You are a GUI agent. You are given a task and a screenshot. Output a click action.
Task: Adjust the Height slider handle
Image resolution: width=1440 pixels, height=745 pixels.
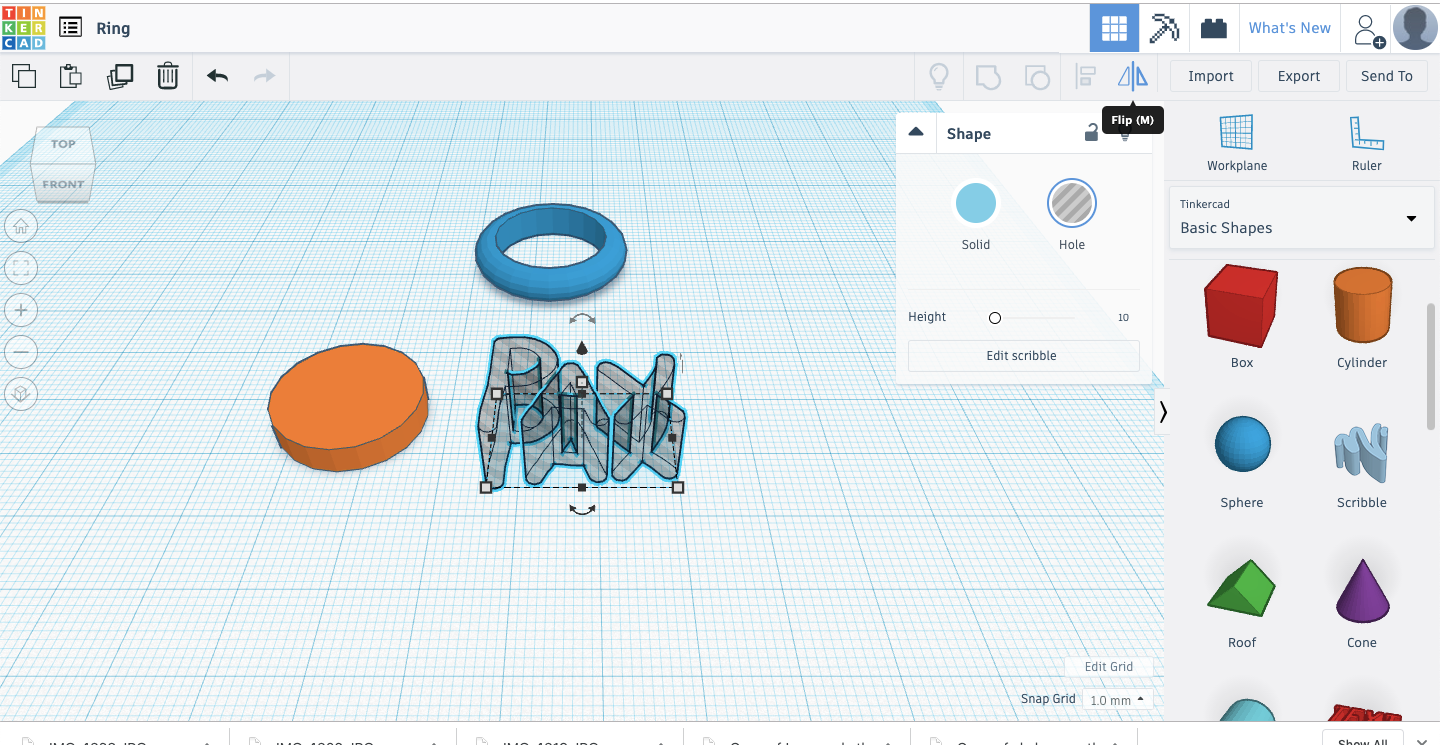tap(994, 318)
